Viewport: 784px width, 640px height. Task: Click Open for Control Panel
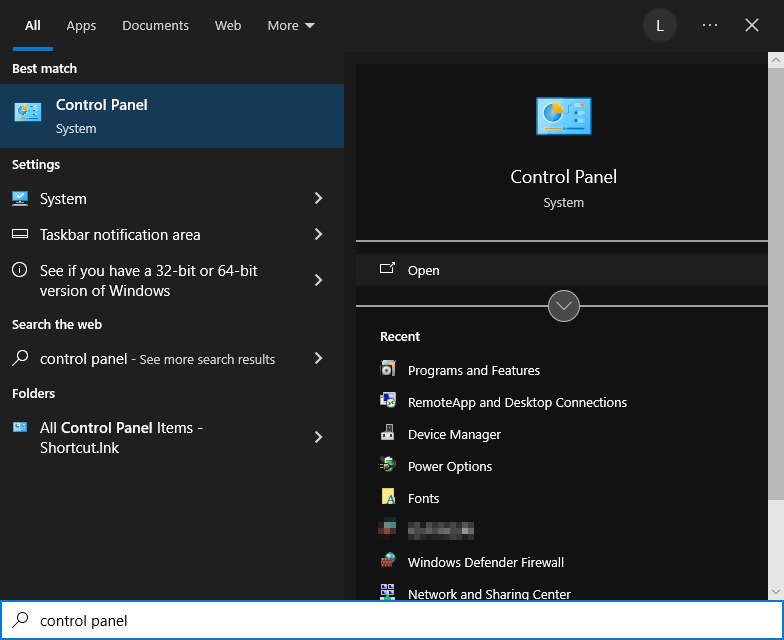[x=562, y=270]
